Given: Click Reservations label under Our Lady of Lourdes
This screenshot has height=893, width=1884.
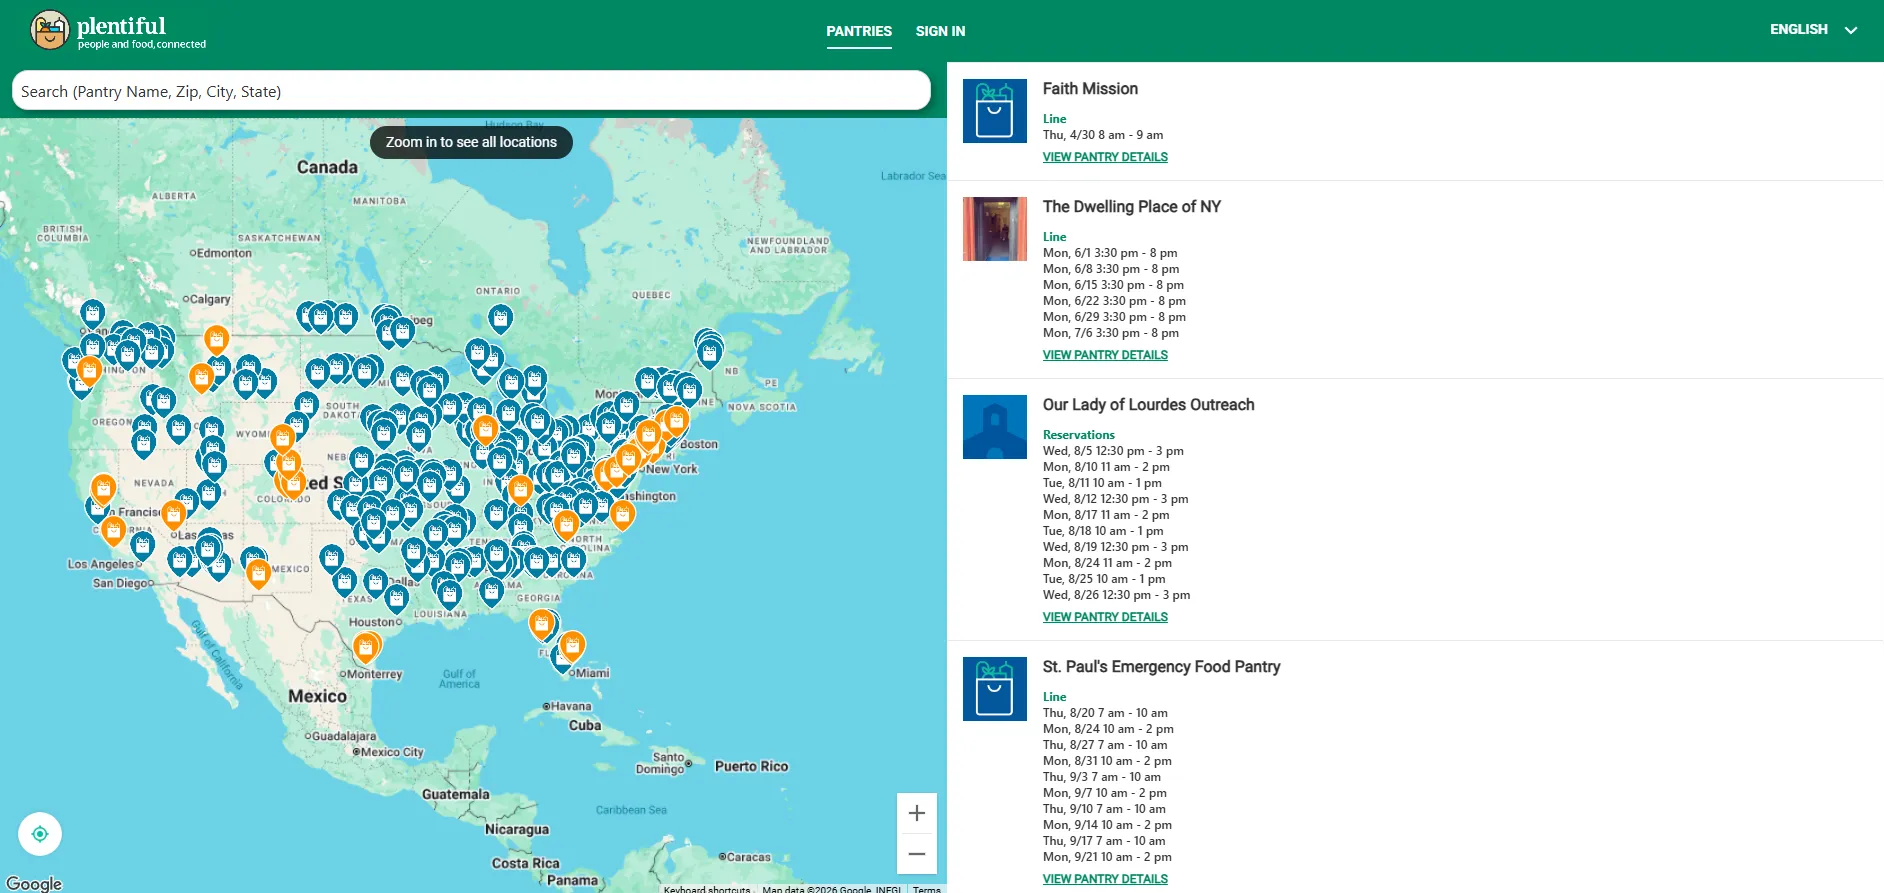Looking at the screenshot, I should click(1078, 435).
